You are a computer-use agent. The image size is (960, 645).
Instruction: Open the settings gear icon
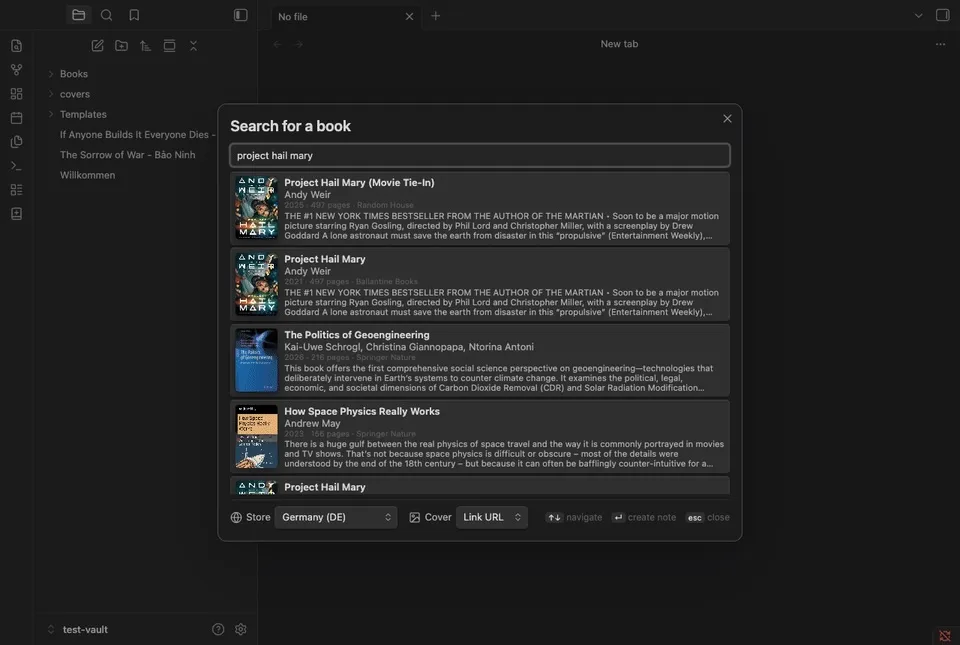241,629
